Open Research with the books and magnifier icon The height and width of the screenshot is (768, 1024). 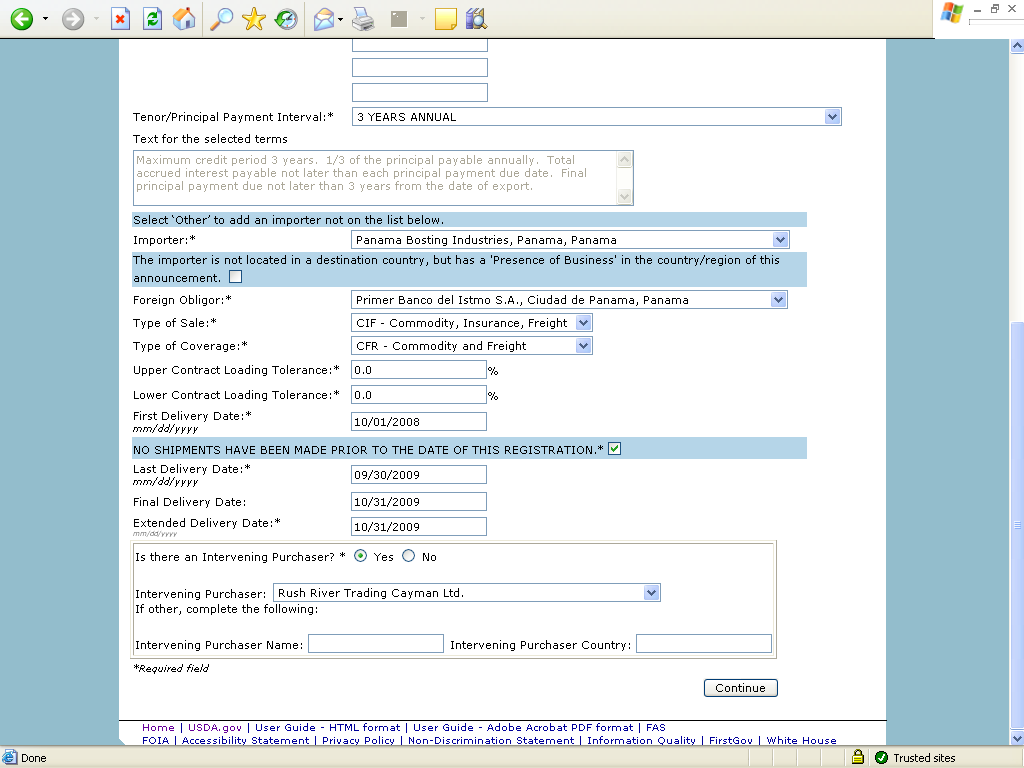pos(477,19)
